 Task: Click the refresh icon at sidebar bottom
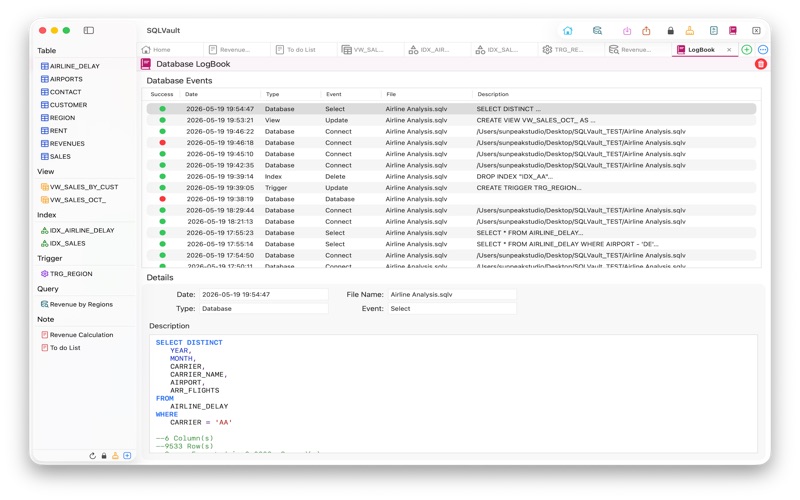[x=92, y=456]
